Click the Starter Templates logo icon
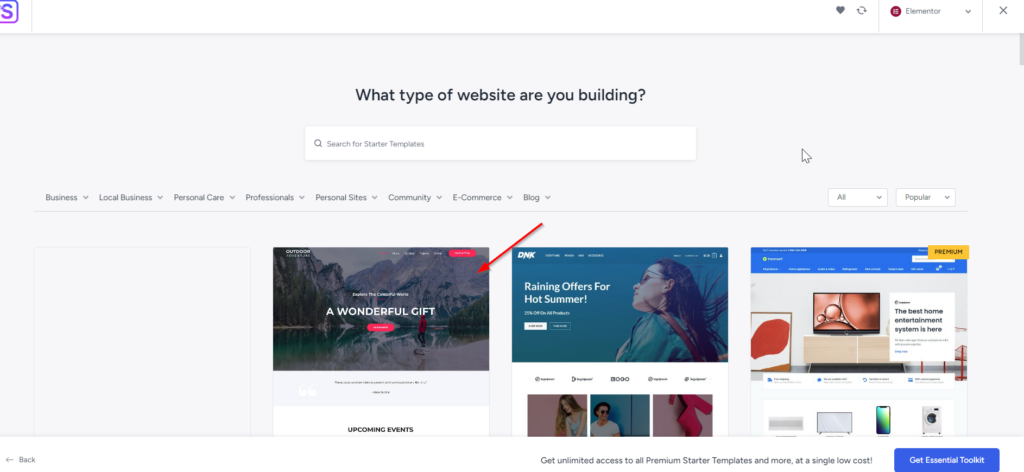Viewport: 1024px width, 472px height. coord(8,11)
